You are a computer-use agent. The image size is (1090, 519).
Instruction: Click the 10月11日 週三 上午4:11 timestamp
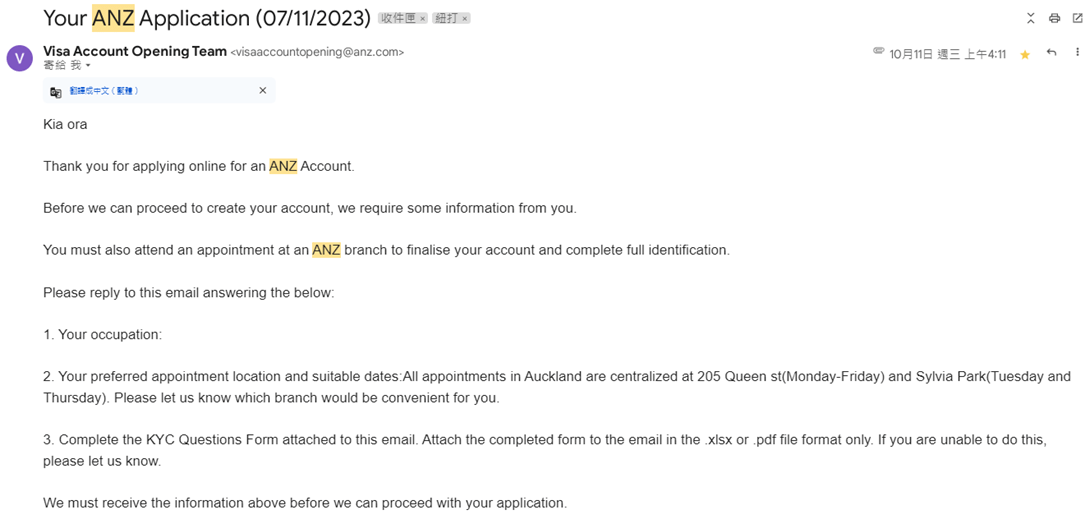tap(948, 54)
